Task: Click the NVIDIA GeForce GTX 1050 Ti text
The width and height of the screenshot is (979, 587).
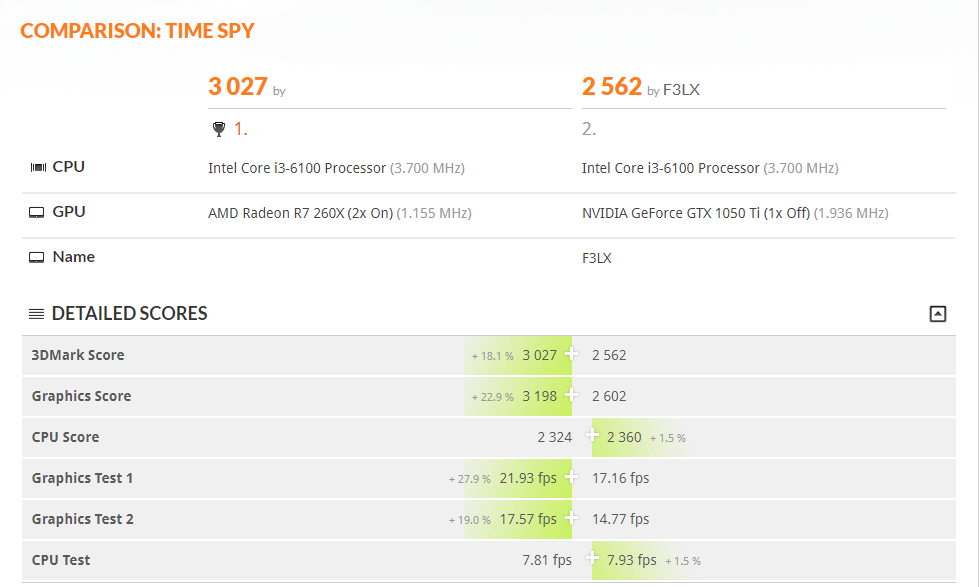Action: click(696, 213)
